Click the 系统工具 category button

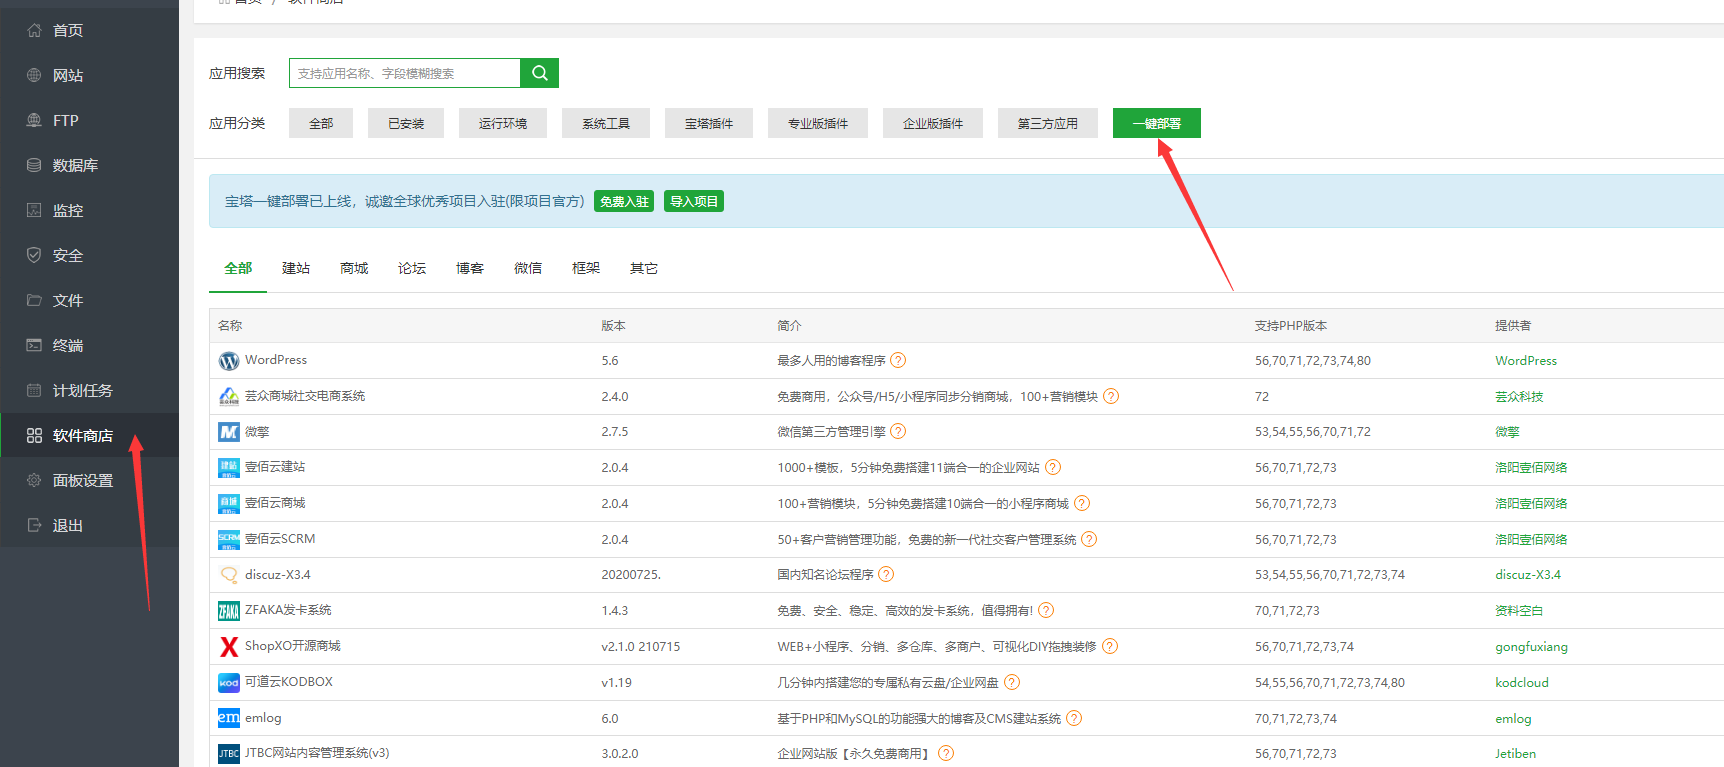(x=606, y=123)
